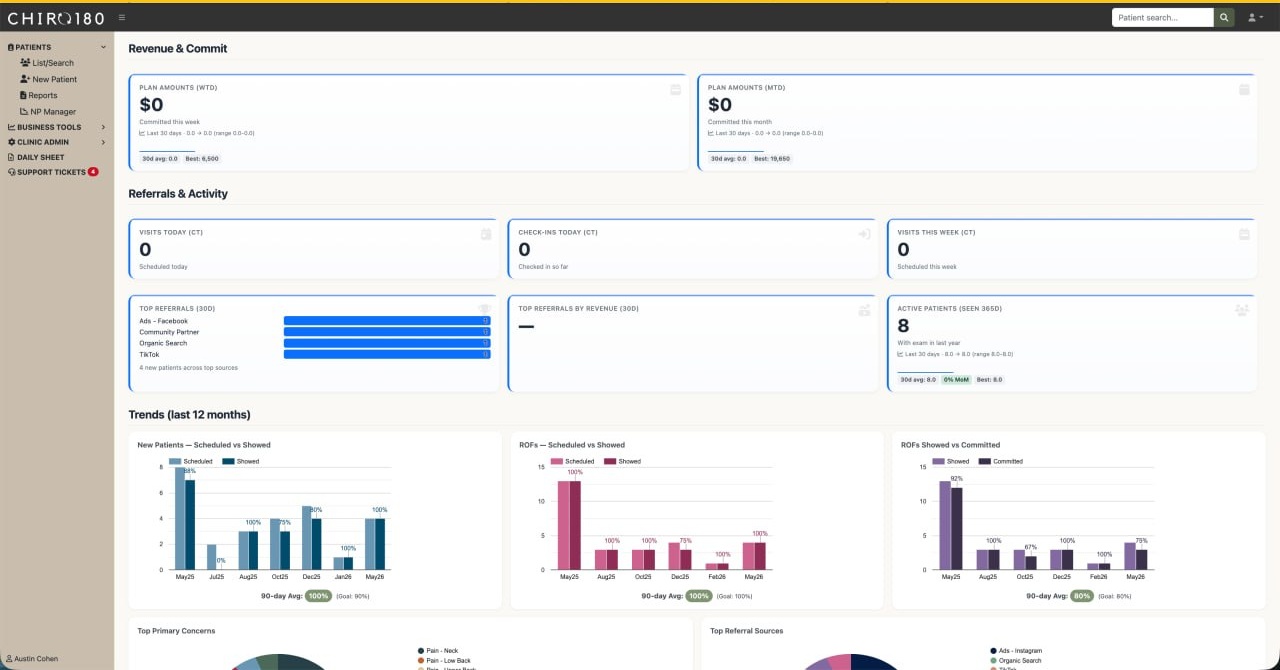This screenshot has width=1280, height=670.
Task: Click the Support Tickets headset icon
Action: point(11,172)
